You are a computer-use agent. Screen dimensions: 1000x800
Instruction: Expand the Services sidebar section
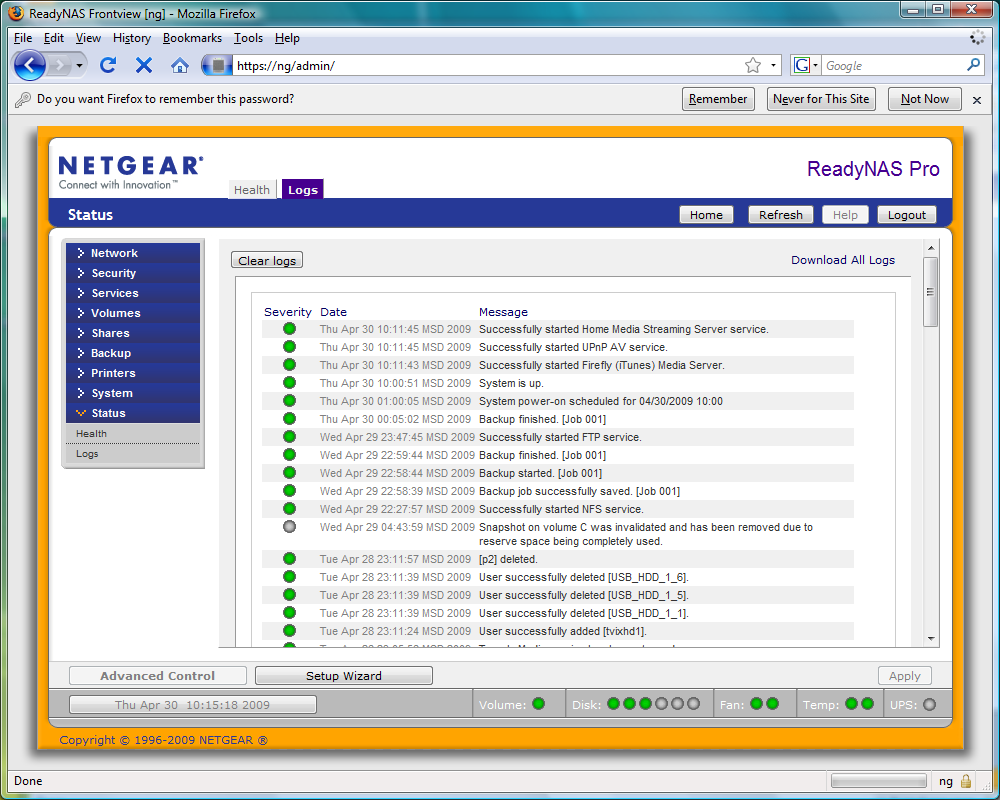pos(133,293)
